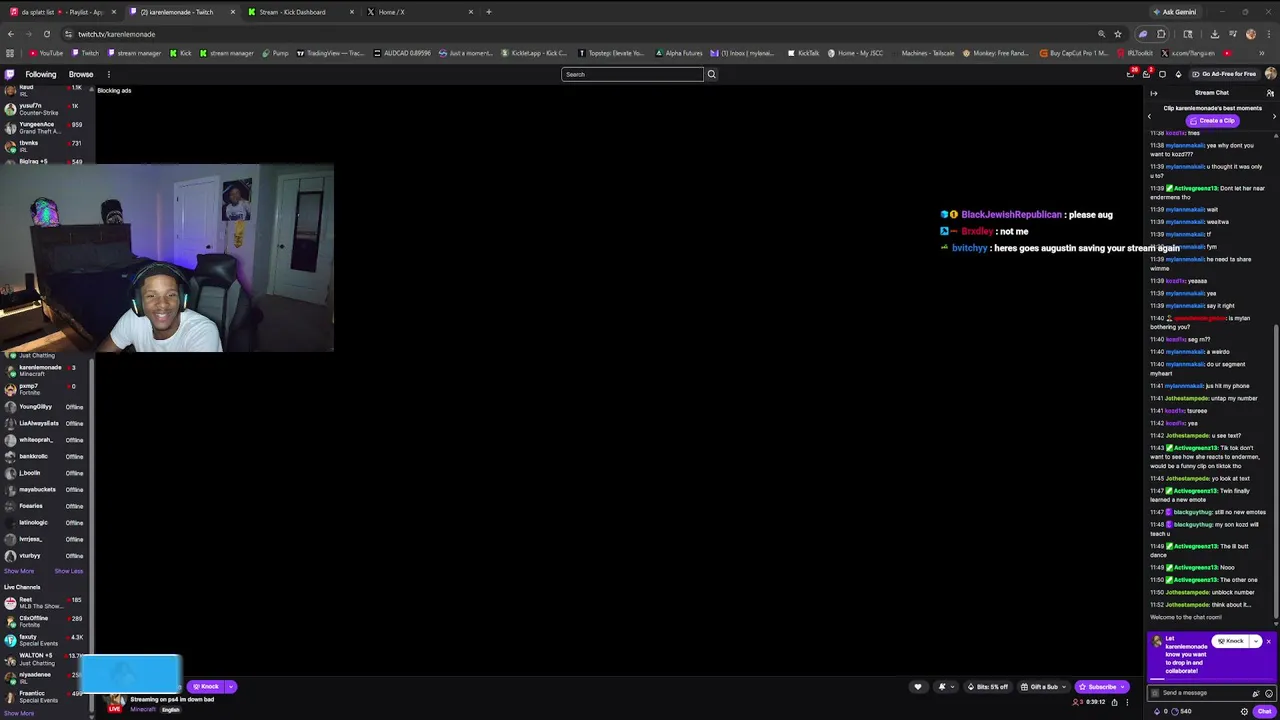Screen dimensions: 1280x720
Task: Open faxuty channel in Live Channels
Action: tap(45, 640)
